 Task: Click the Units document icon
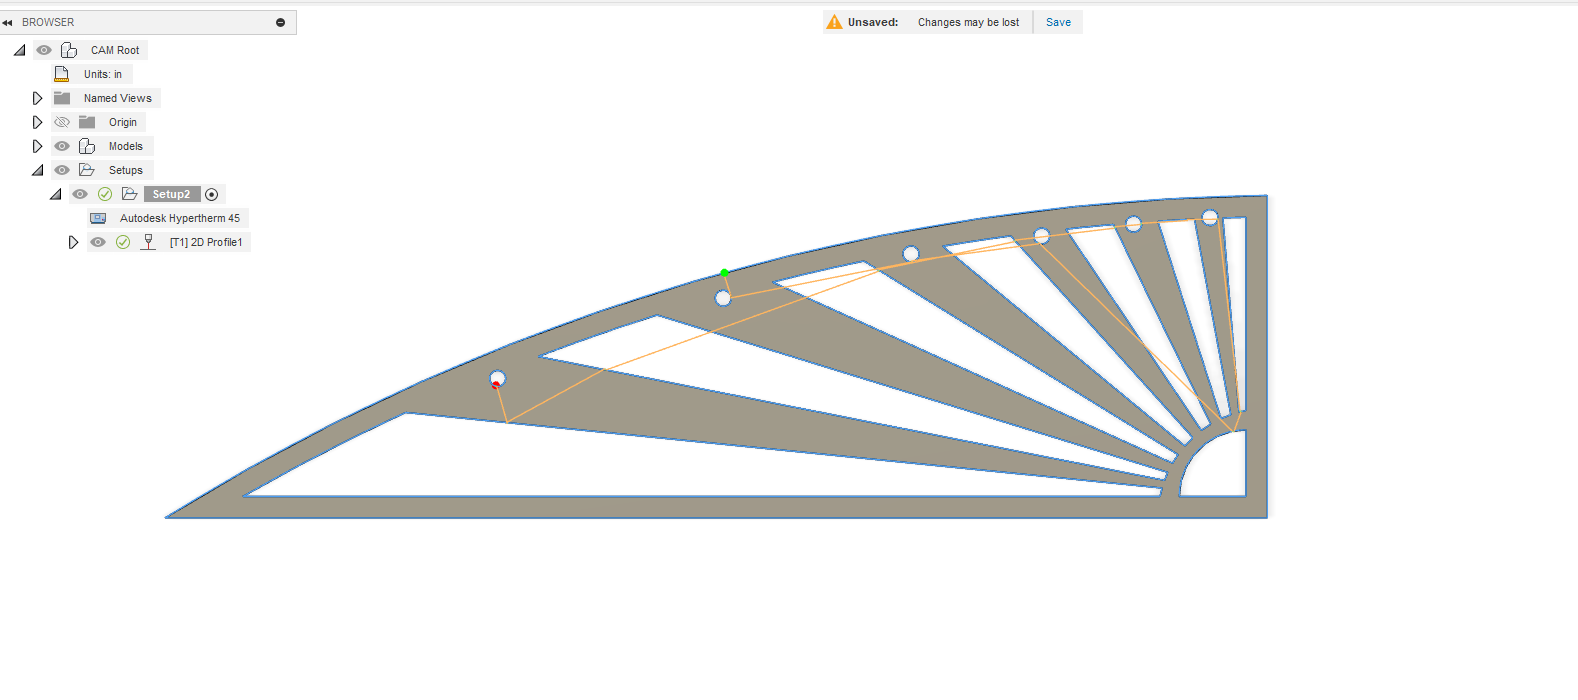pyautogui.click(x=62, y=74)
